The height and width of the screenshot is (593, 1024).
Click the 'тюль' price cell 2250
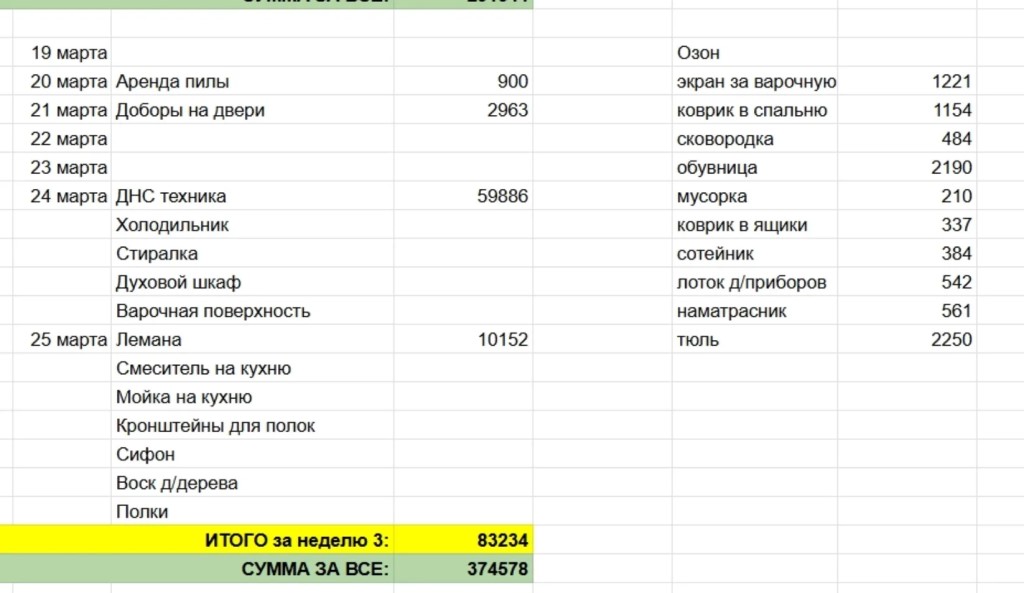(950, 340)
